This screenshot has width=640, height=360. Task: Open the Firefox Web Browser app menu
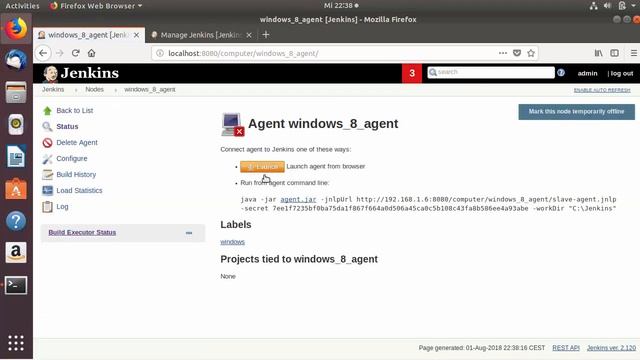point(96,6)
